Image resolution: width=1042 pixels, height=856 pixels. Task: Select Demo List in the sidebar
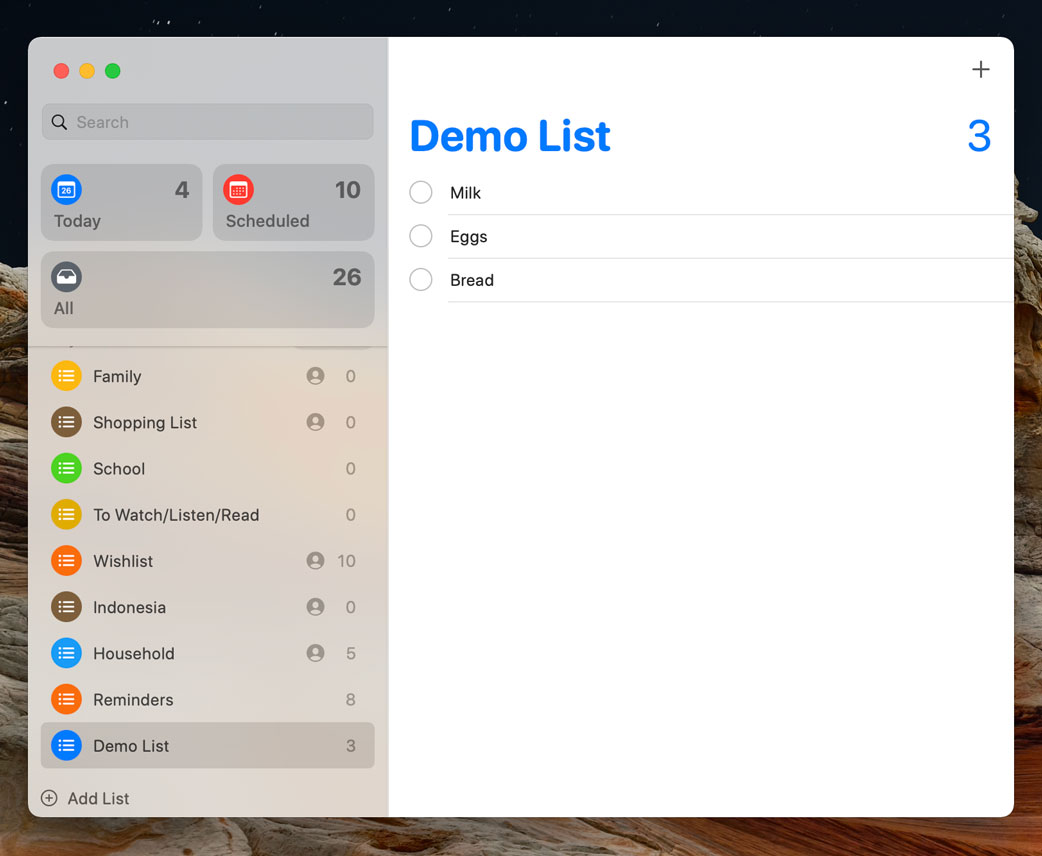click(x=207, y=746)
